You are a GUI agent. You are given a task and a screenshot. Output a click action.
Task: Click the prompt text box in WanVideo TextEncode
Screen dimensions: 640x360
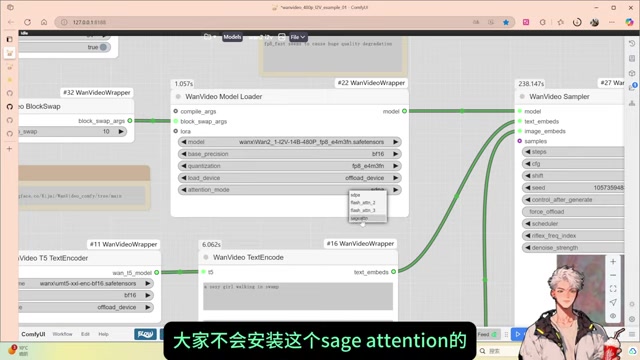[x=298, y=296]
